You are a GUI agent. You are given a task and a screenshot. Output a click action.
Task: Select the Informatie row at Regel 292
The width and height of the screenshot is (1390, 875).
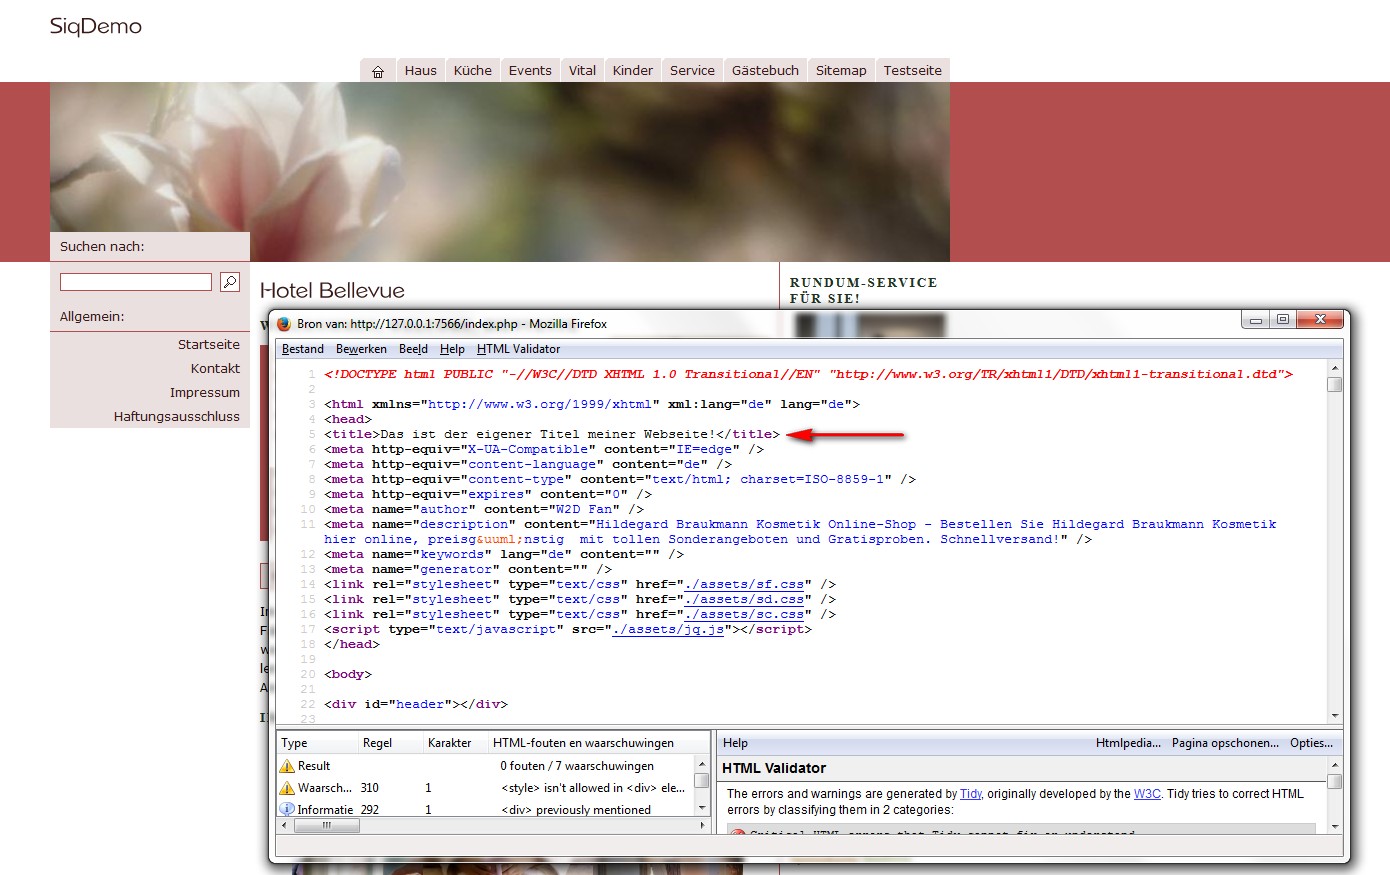pyautogui.click(x=485, y=810)
